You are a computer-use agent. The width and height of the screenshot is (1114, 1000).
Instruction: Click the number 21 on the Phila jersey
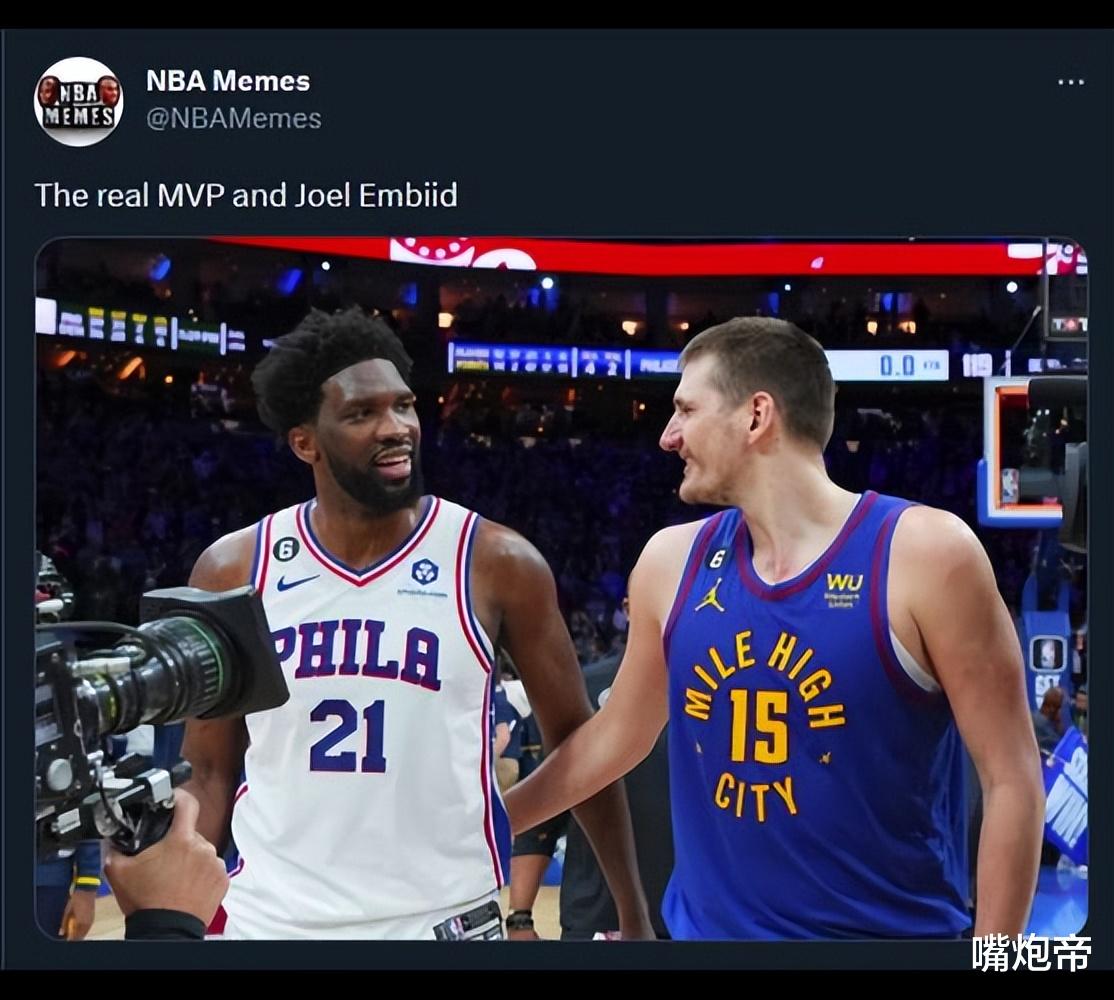tap(348, 736)
